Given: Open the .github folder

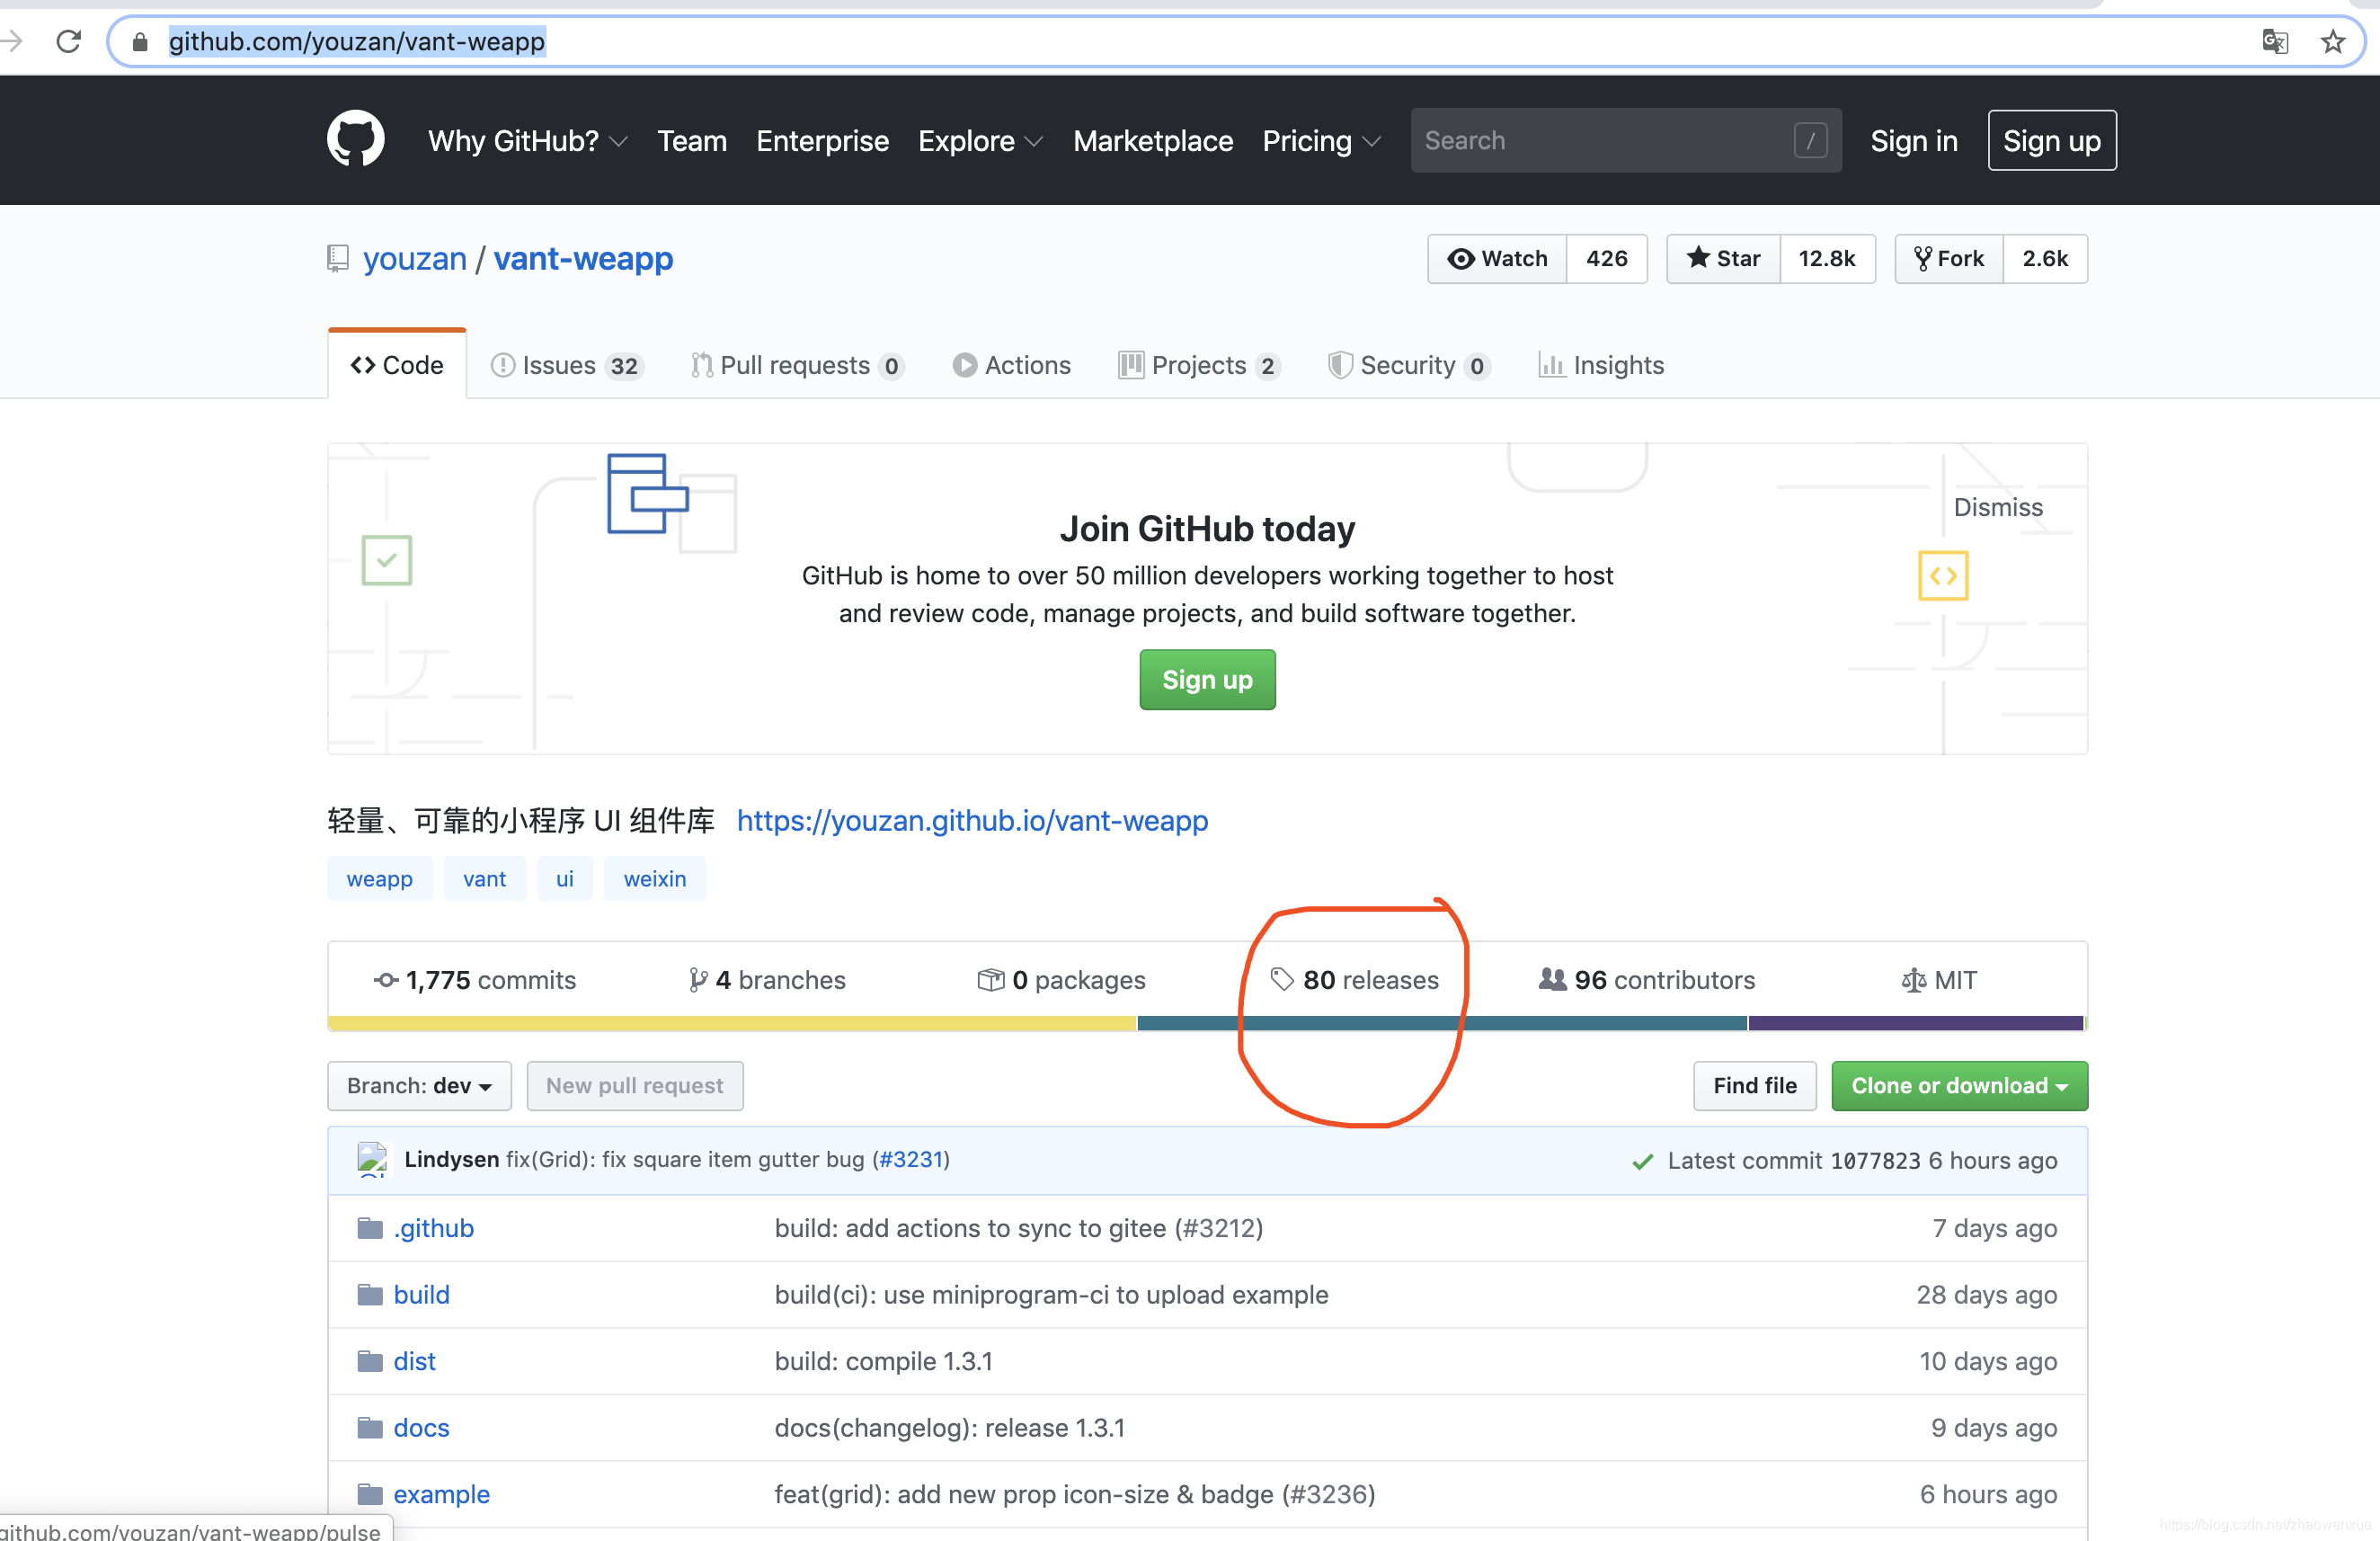Looking at the screenshot, I should (433, 1228).
